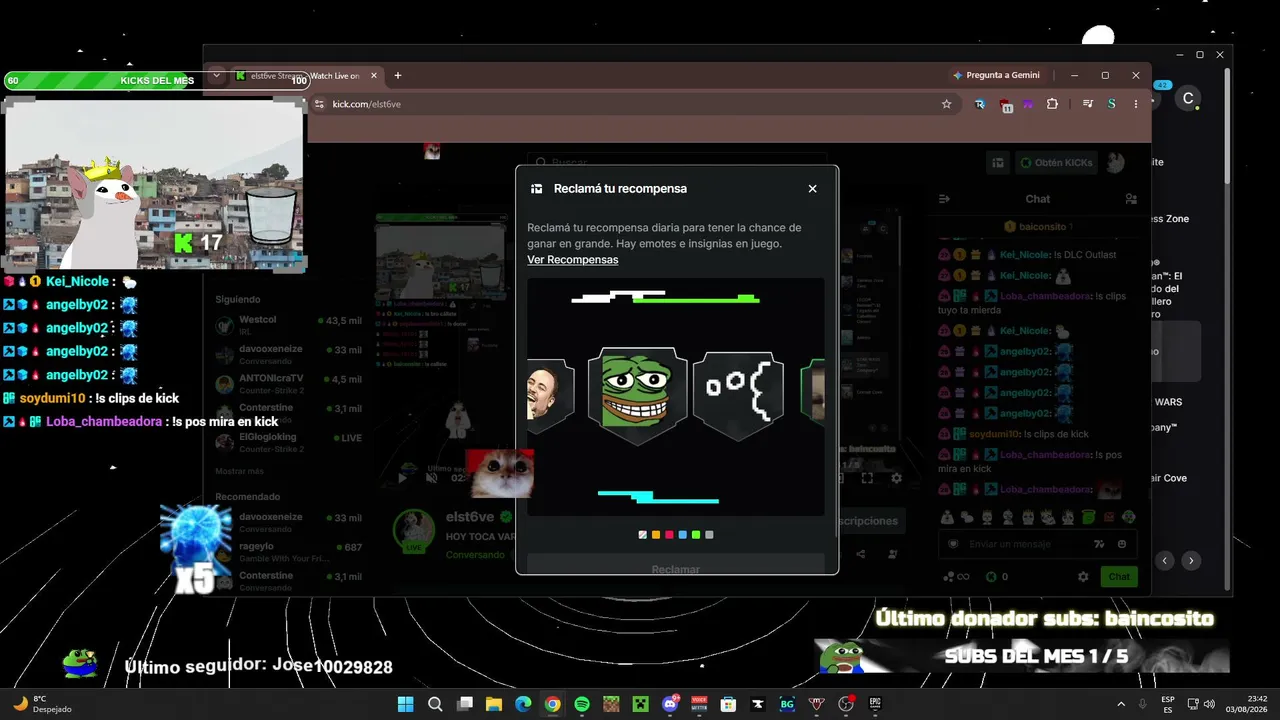The height and width of the screenshot is (720, 1280).
Task: Collapse the Kick chat panel
Action: point(944,199)
